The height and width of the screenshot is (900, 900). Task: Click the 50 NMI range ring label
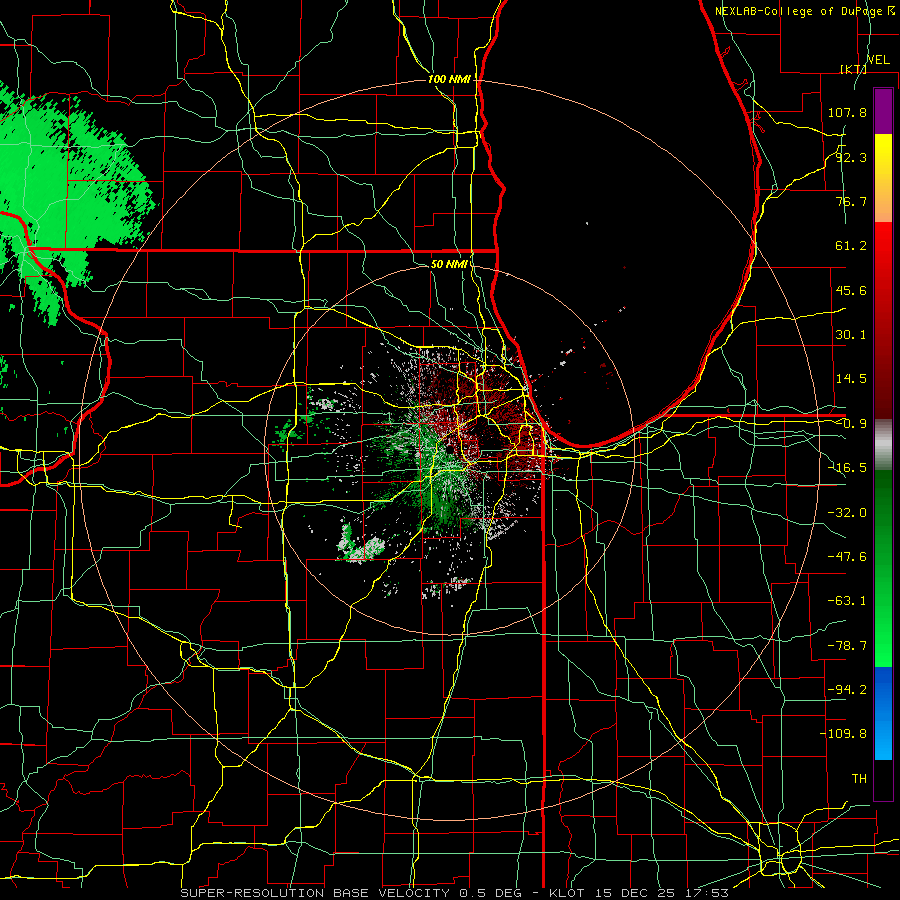[x=449, y=264]
